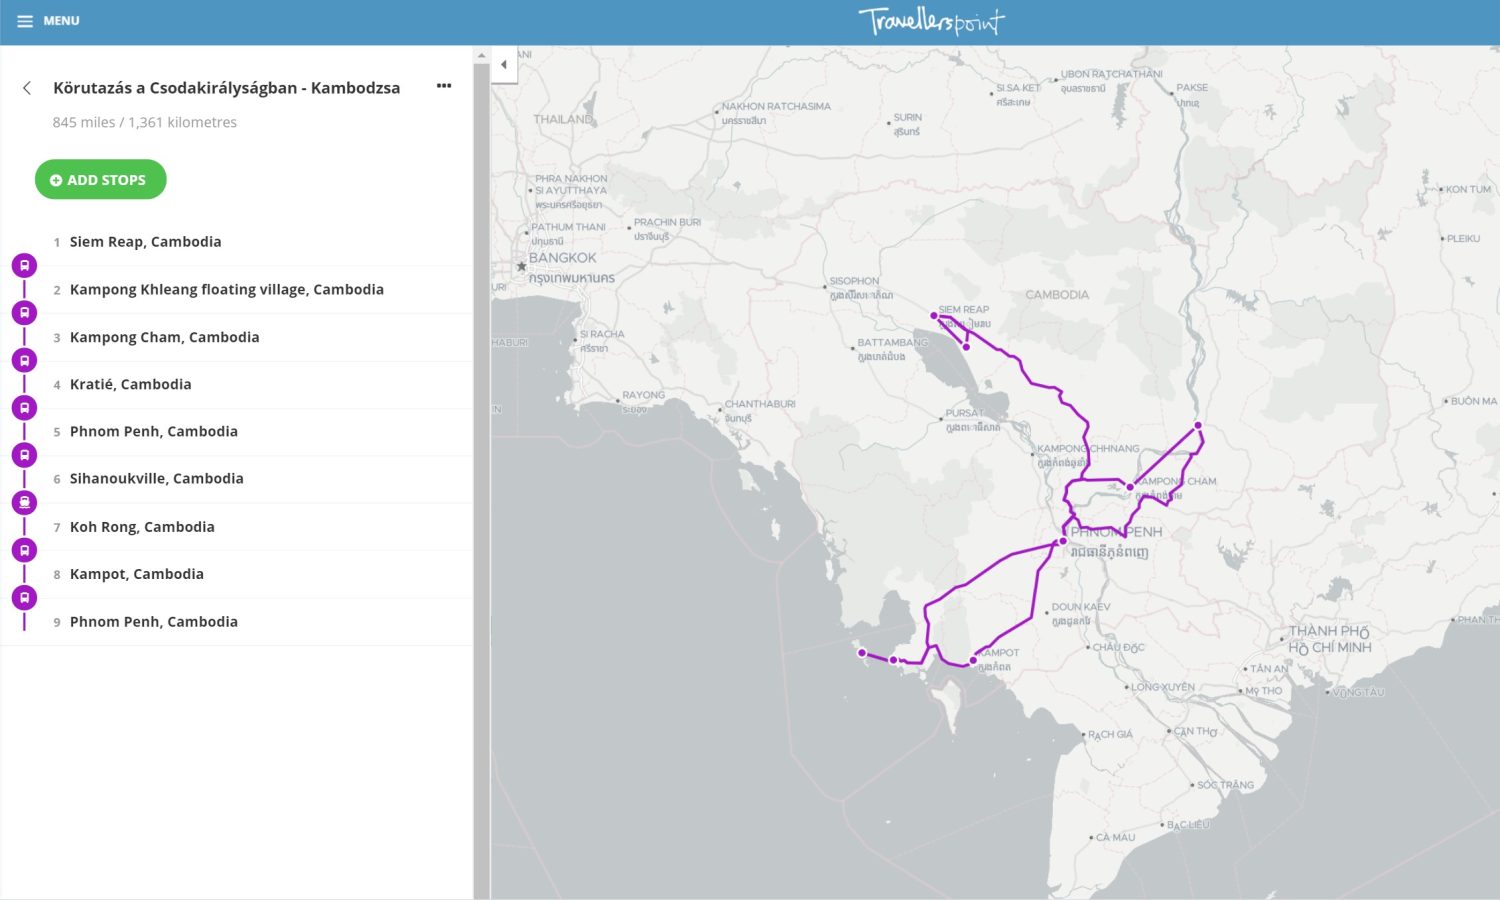Click bus icon between Kampong Khleang and Kampong Cham
This screenshot has width=1500, height=900.
point(24,313)
